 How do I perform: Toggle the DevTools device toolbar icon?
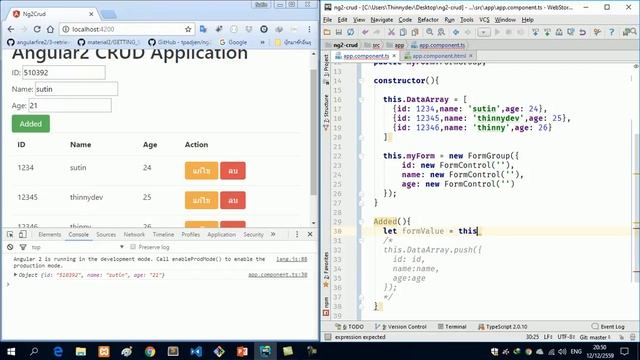click(x=22, y=234)
